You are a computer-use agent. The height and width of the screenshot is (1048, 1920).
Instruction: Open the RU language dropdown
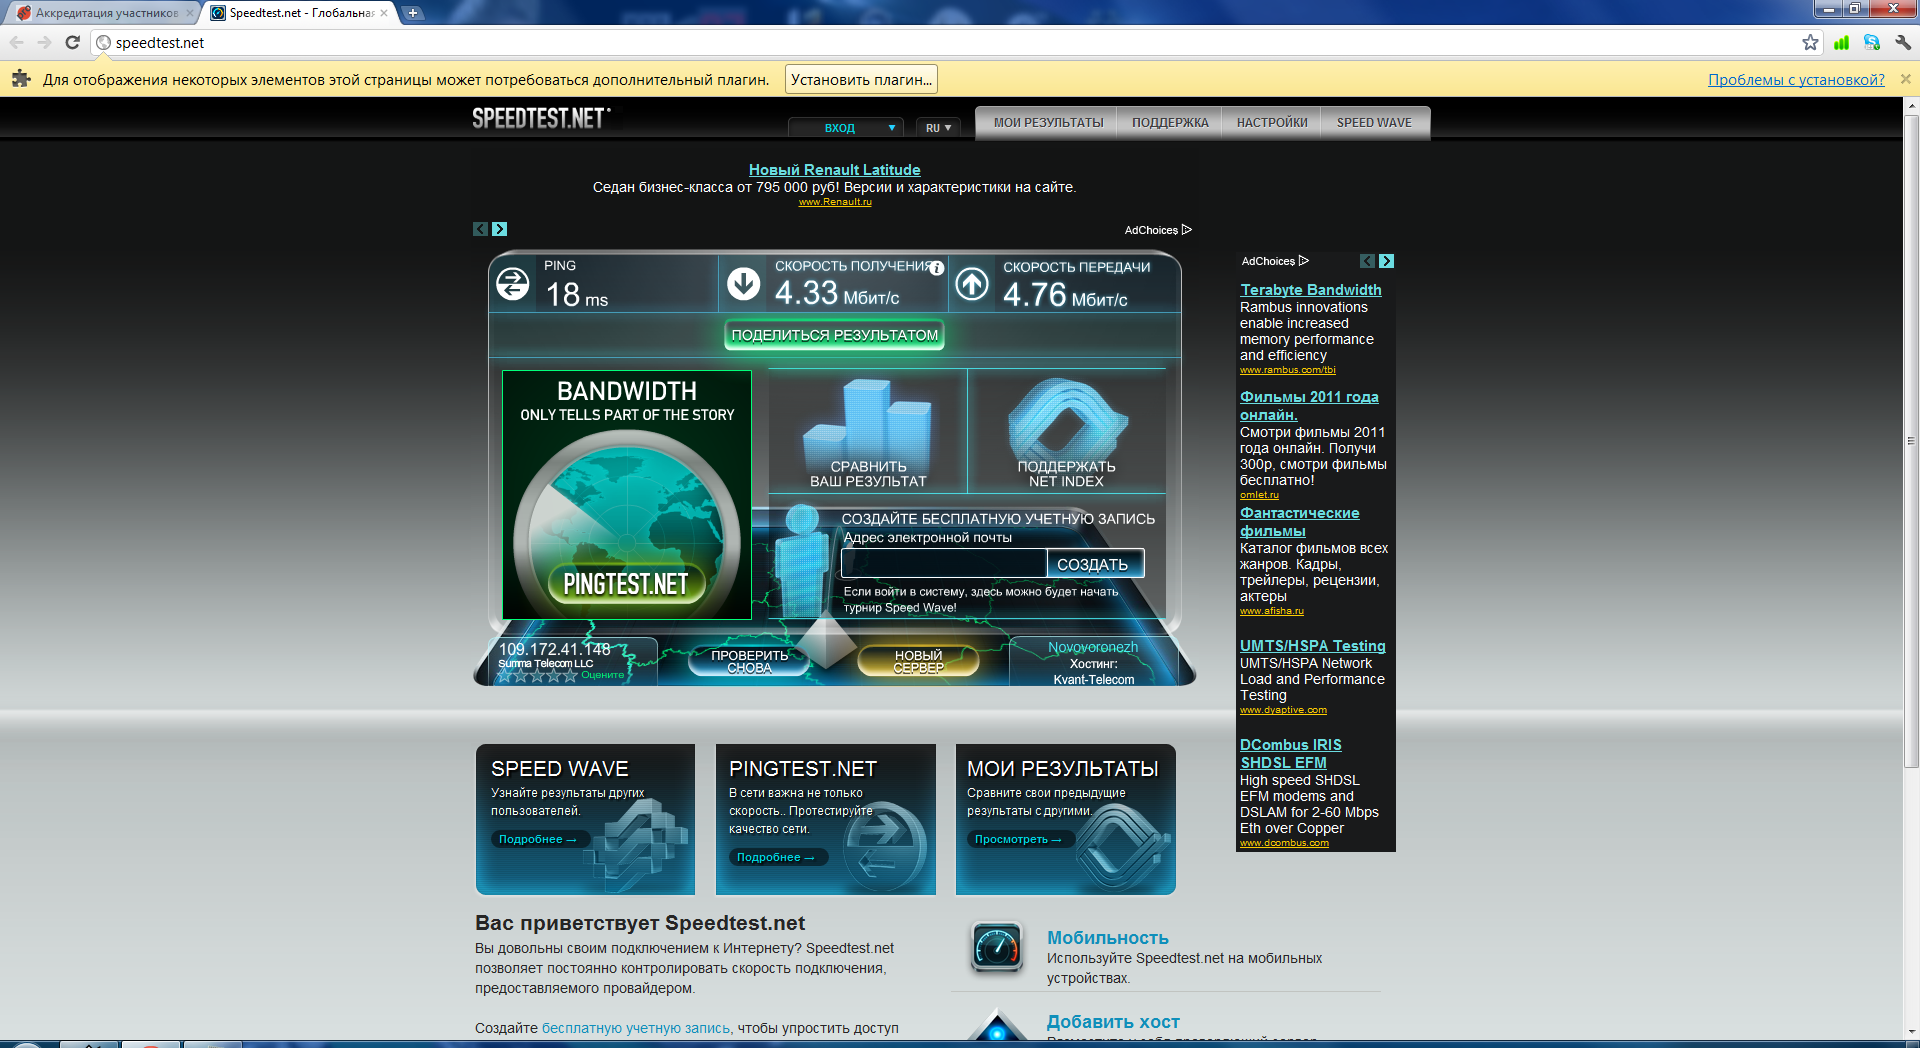point(938,128)
